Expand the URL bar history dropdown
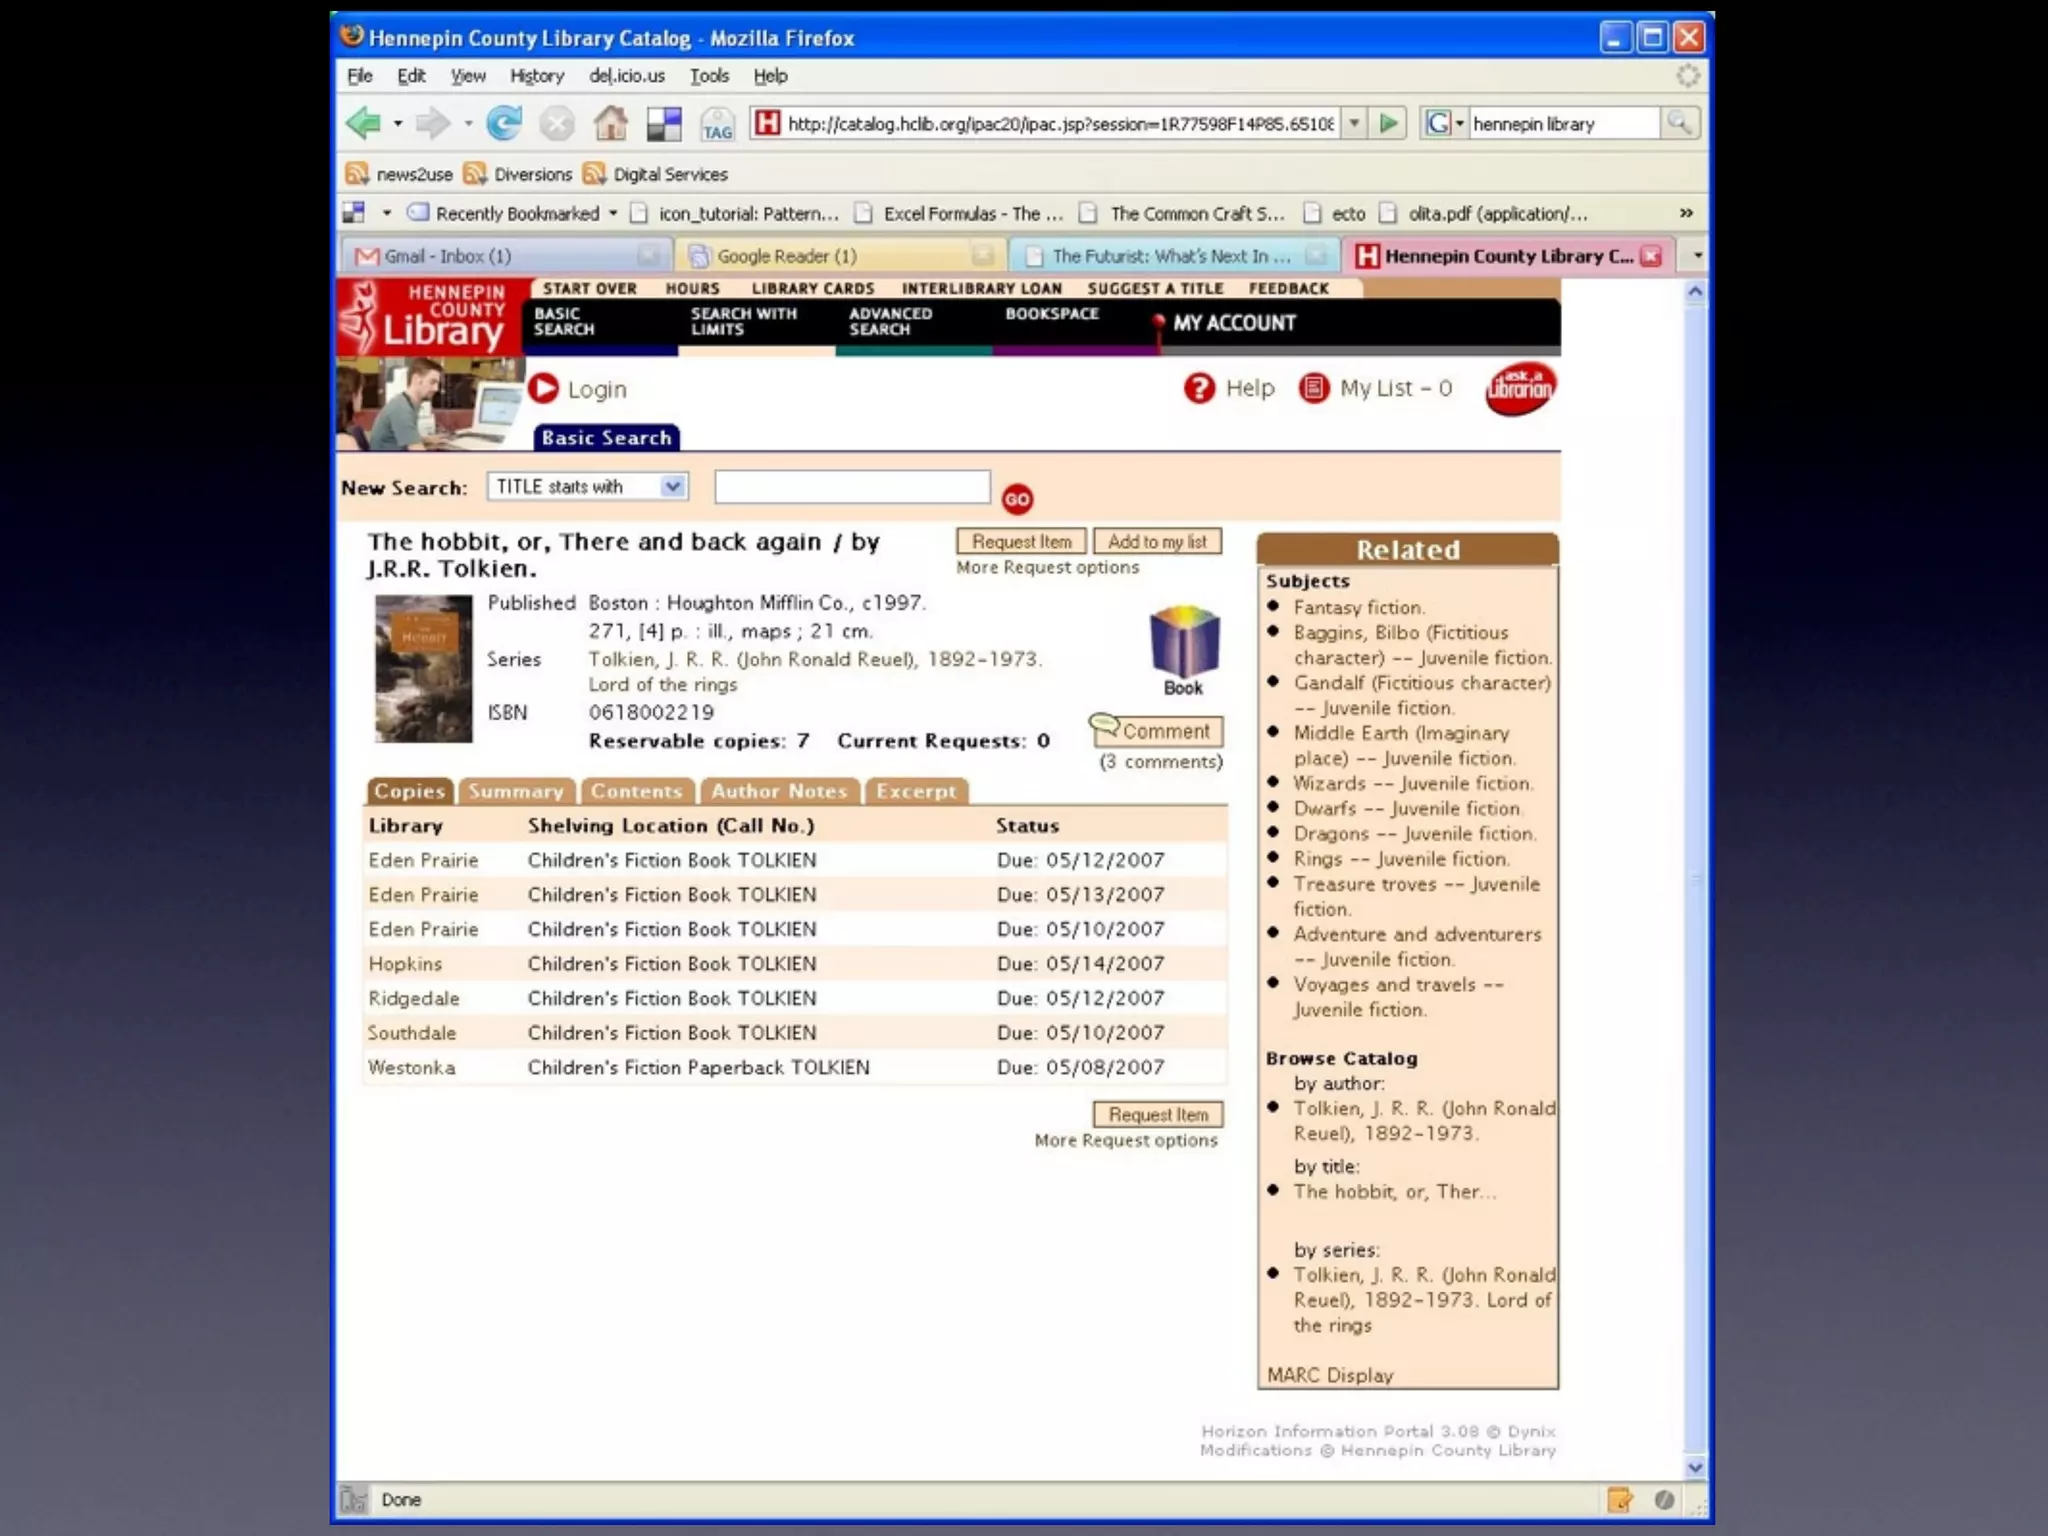 (x=1354, y=123)
